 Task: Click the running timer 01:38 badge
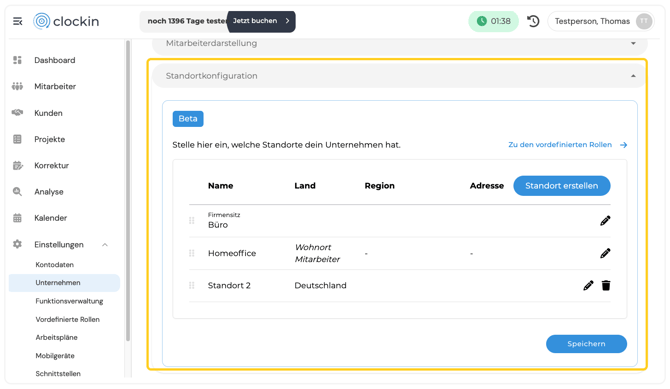(494, 21)
